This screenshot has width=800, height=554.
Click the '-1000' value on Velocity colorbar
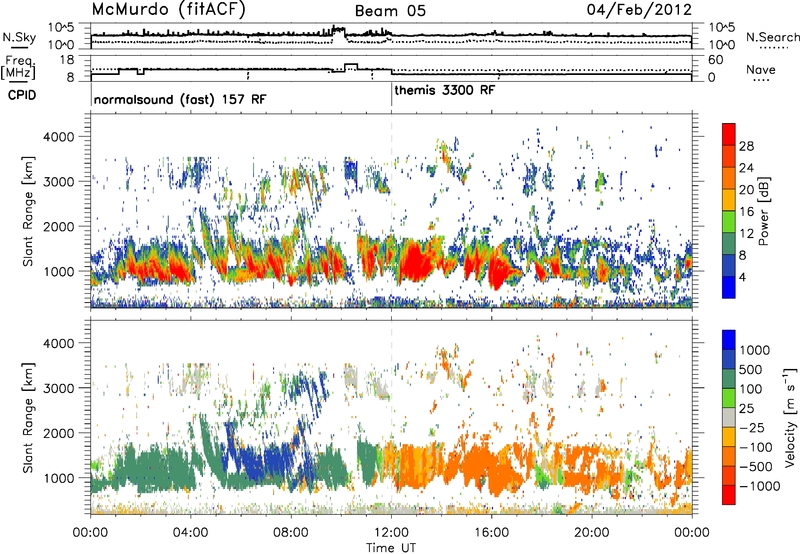click(760, 486)
